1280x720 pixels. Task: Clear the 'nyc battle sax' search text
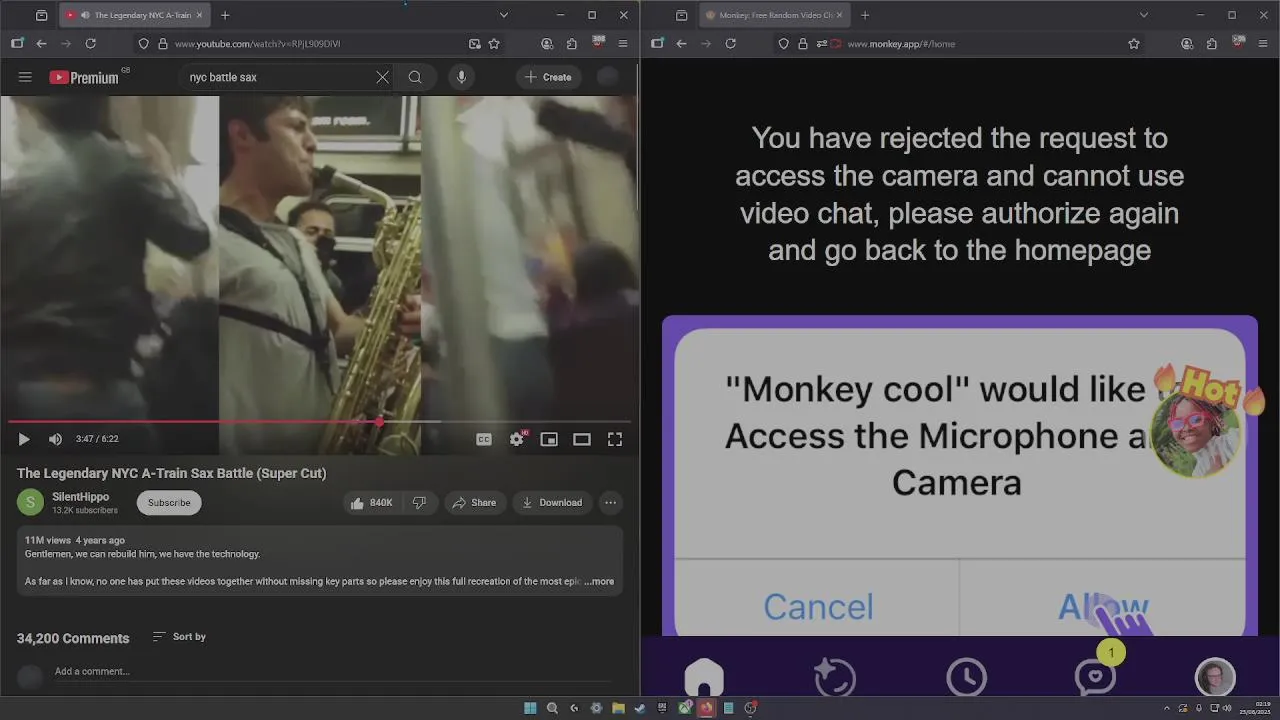(x=382, y=77)
